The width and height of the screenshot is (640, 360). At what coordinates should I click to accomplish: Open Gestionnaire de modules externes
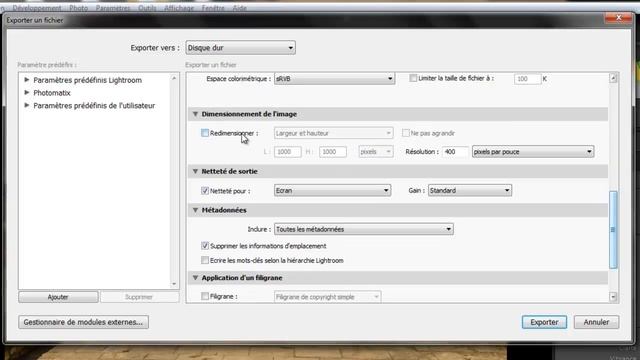pos(83,322)
